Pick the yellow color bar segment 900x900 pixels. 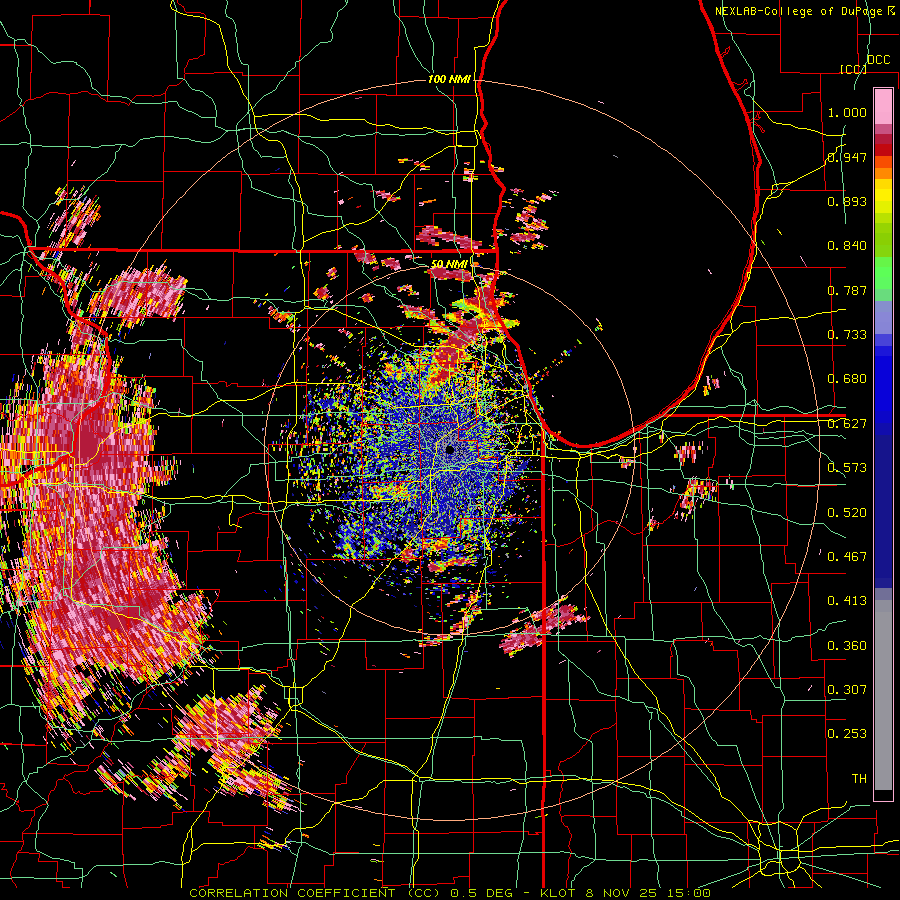click(883, 196)
